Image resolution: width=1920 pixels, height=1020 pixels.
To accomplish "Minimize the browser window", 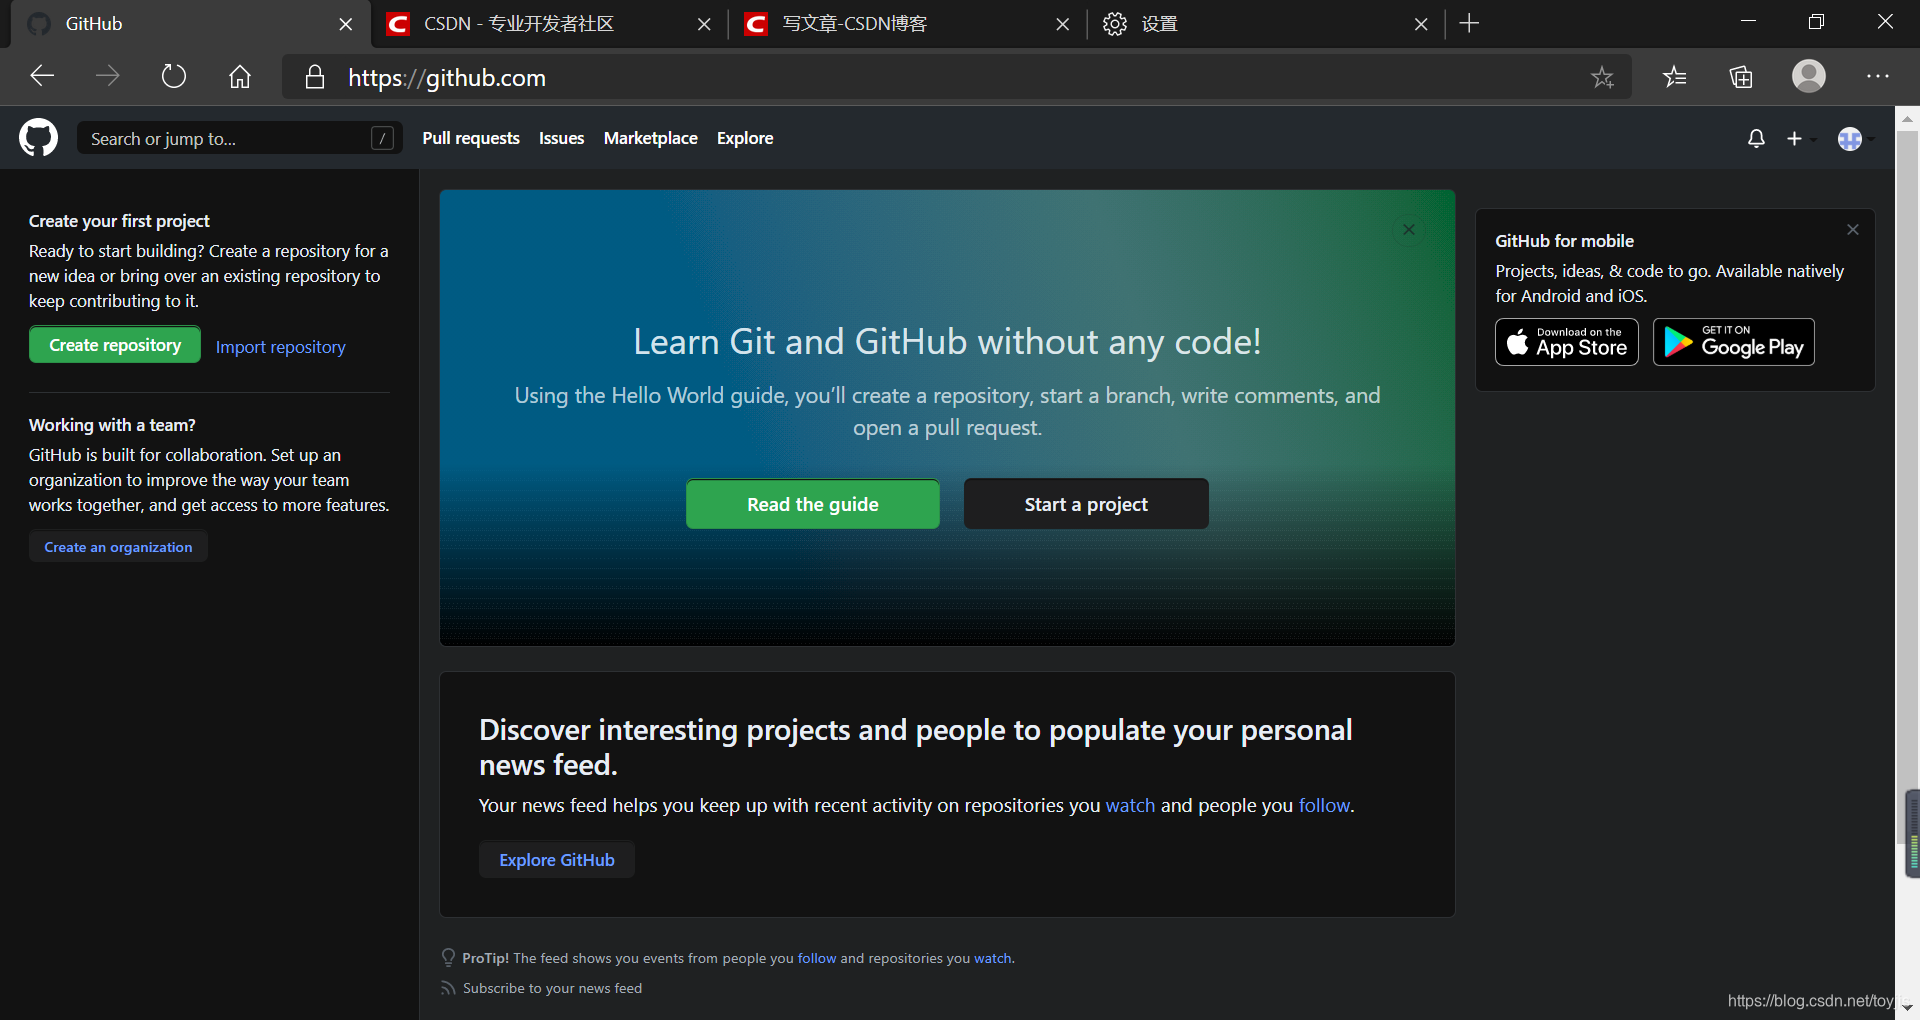I will pos(1748,22).
